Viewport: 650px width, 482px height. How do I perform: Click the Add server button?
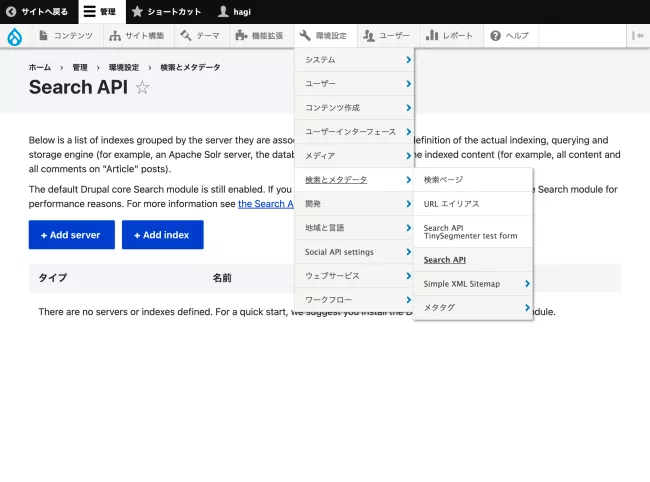[x=72, y=235]
